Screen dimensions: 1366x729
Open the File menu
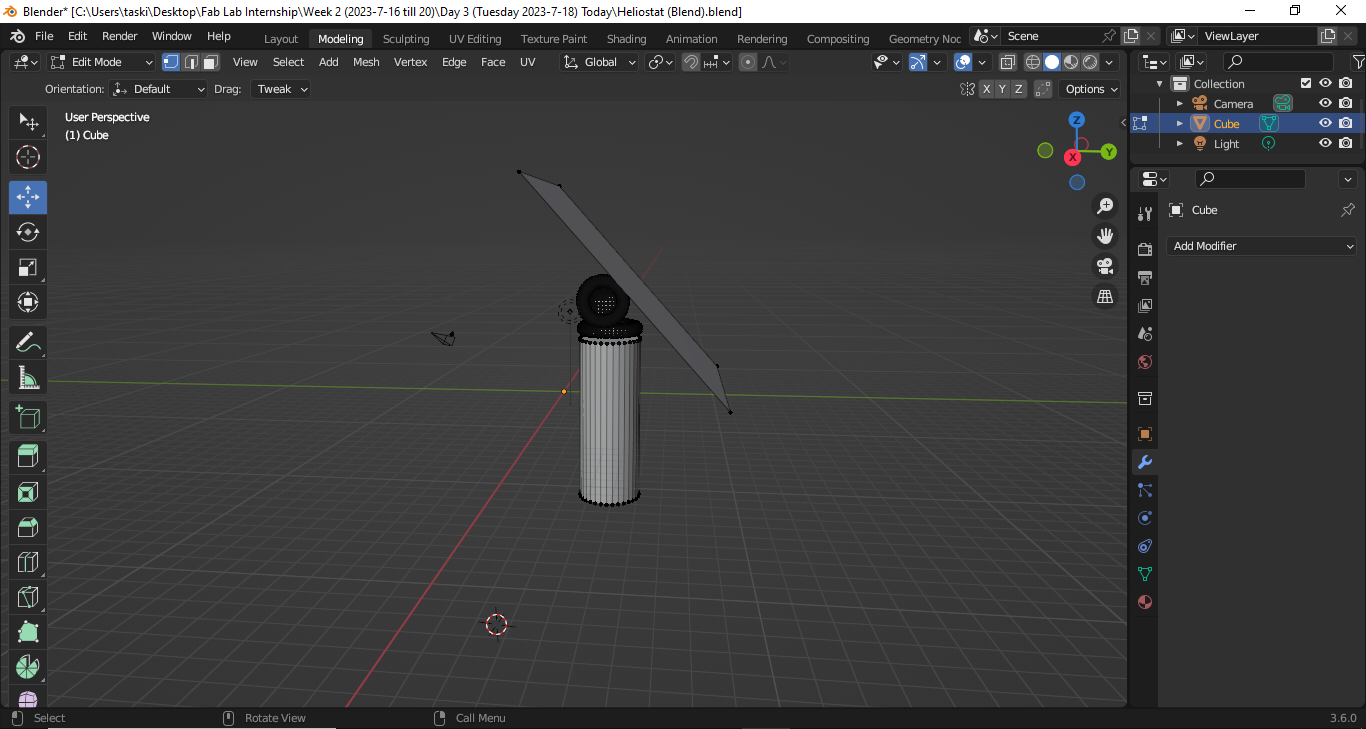pyautogui.click(x=44, y=36)
